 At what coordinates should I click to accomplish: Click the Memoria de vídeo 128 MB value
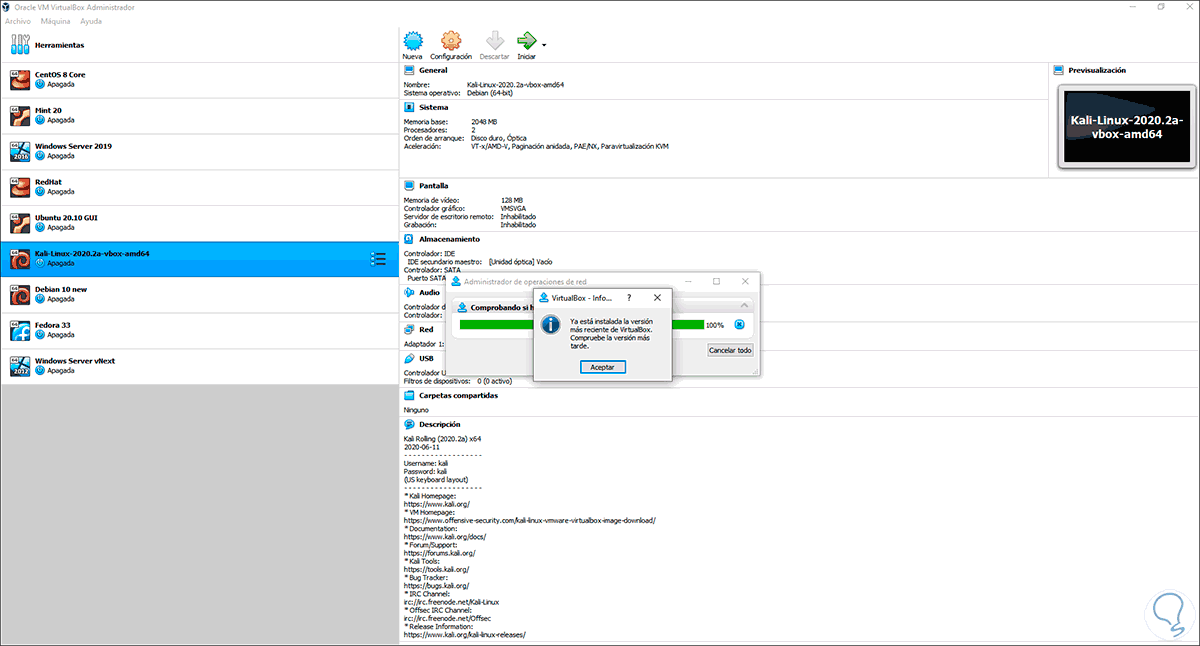511,200
